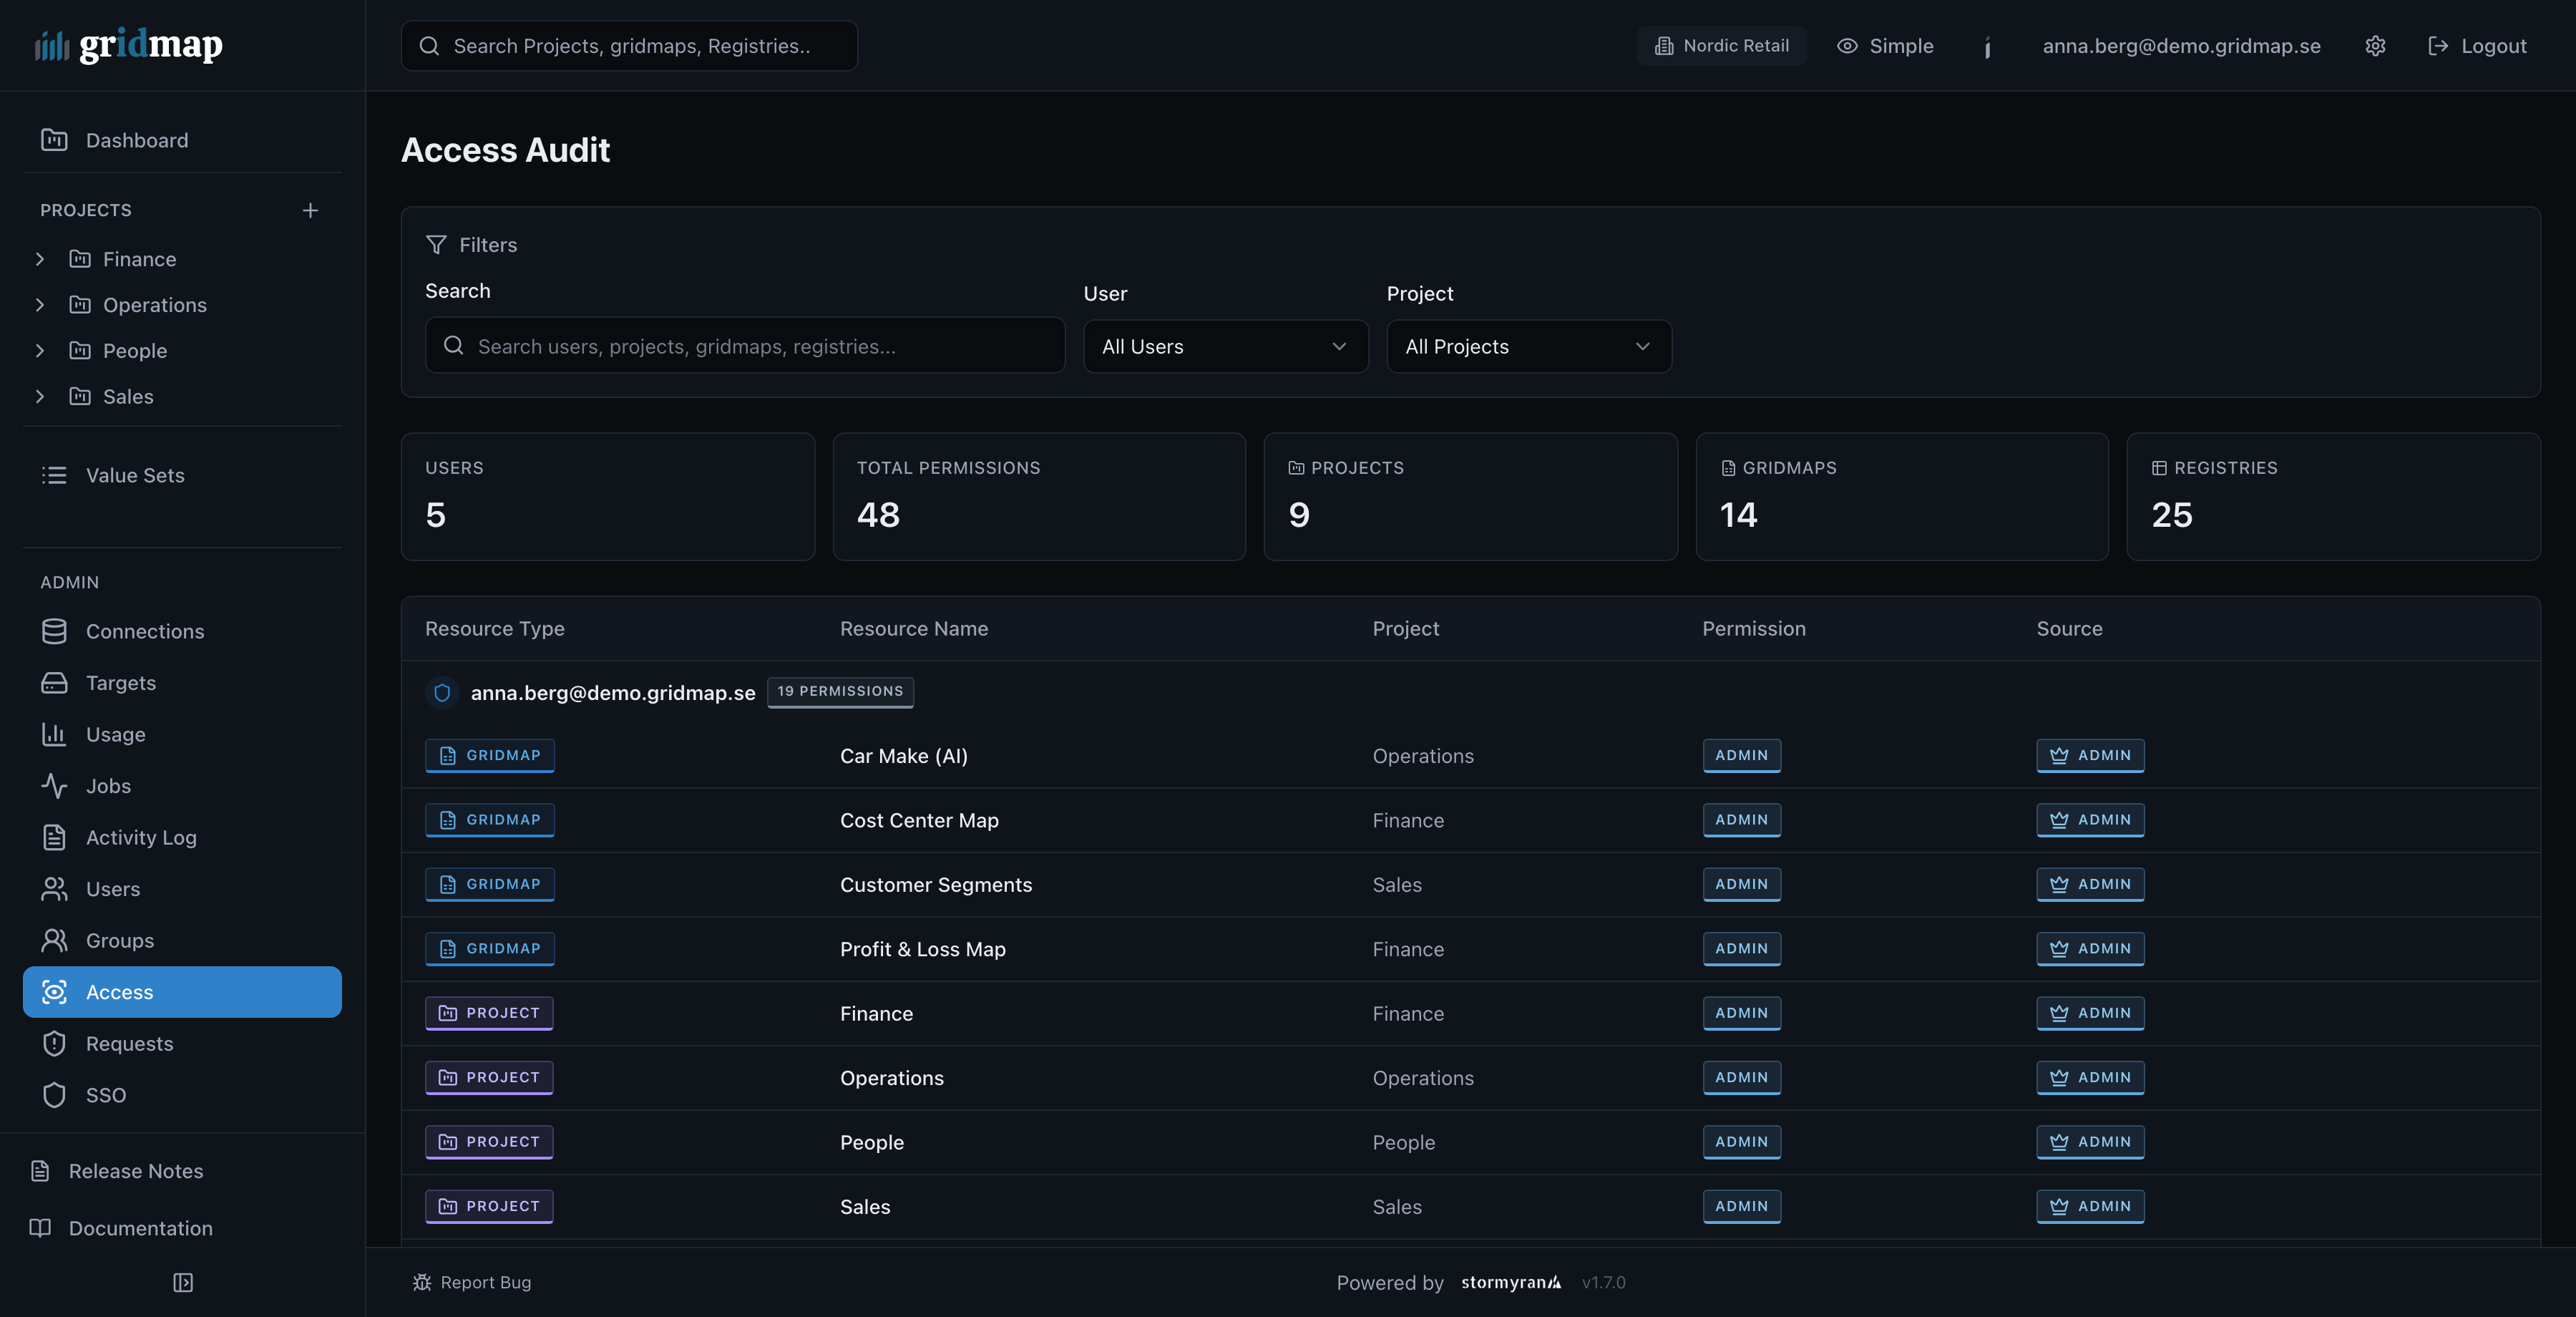Click version v1.7.0 label
Image resolution: width=2576 pixels, height=1317 pixels.
(x=1603, y=1282)
